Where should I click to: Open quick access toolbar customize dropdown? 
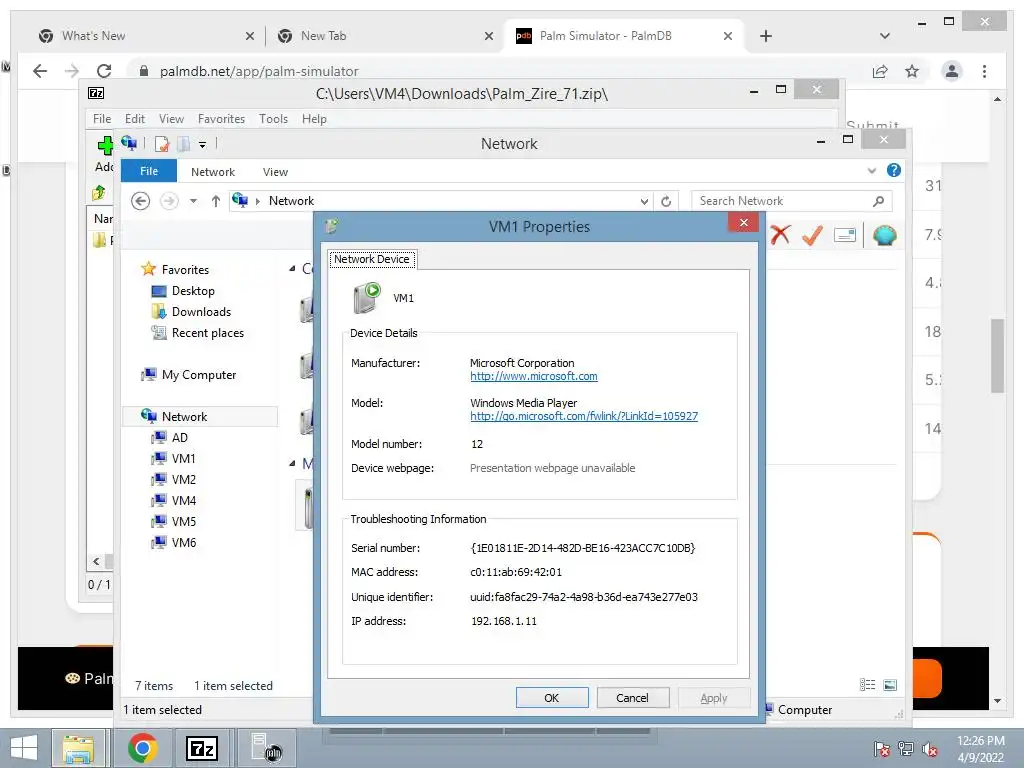pos(202,144)
